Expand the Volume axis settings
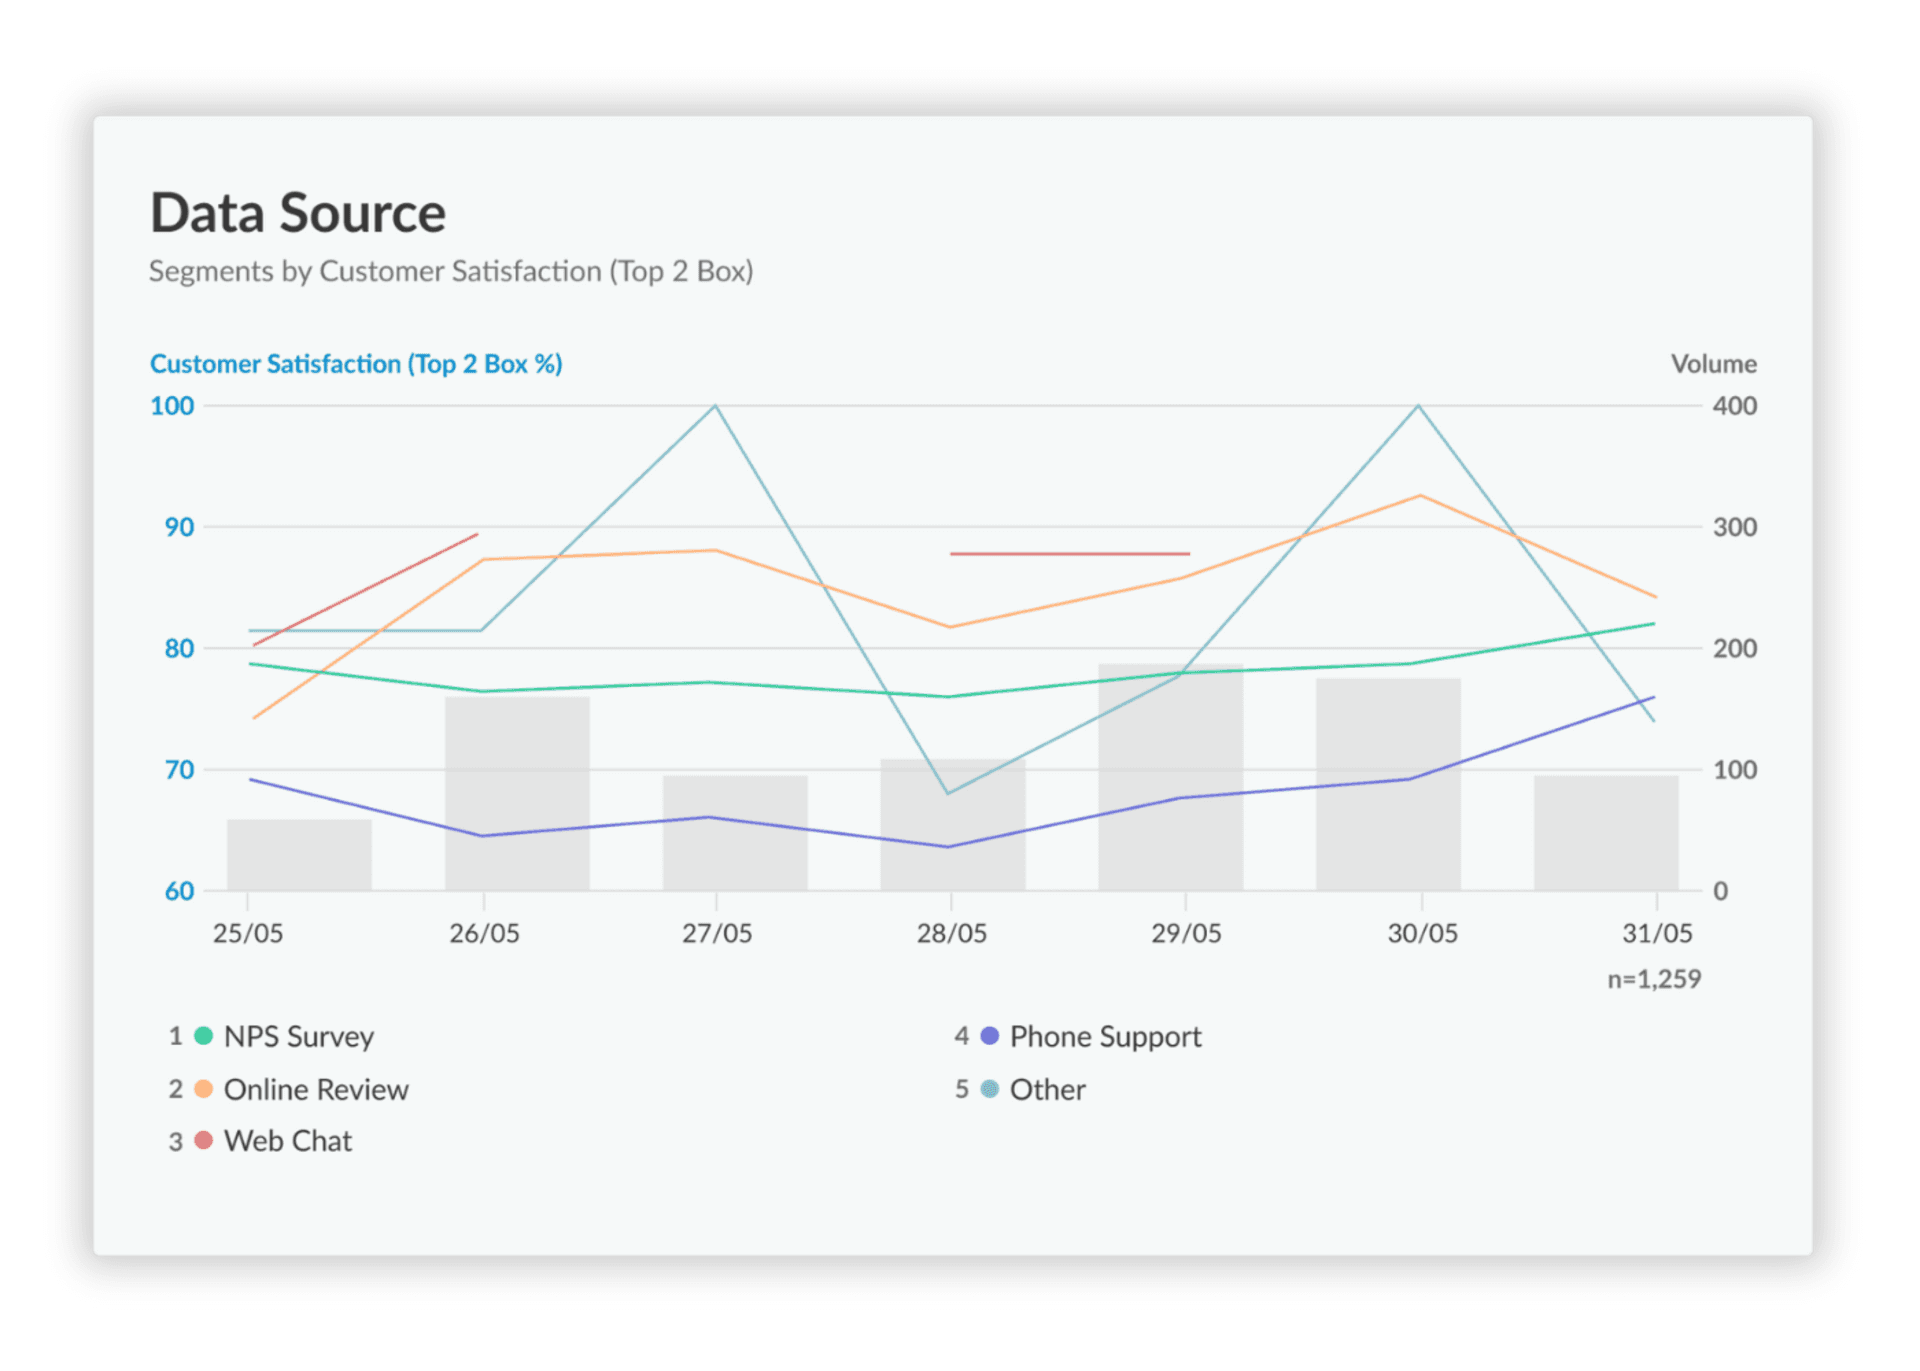The image size is (1920, 1371). pos(1713,364)
